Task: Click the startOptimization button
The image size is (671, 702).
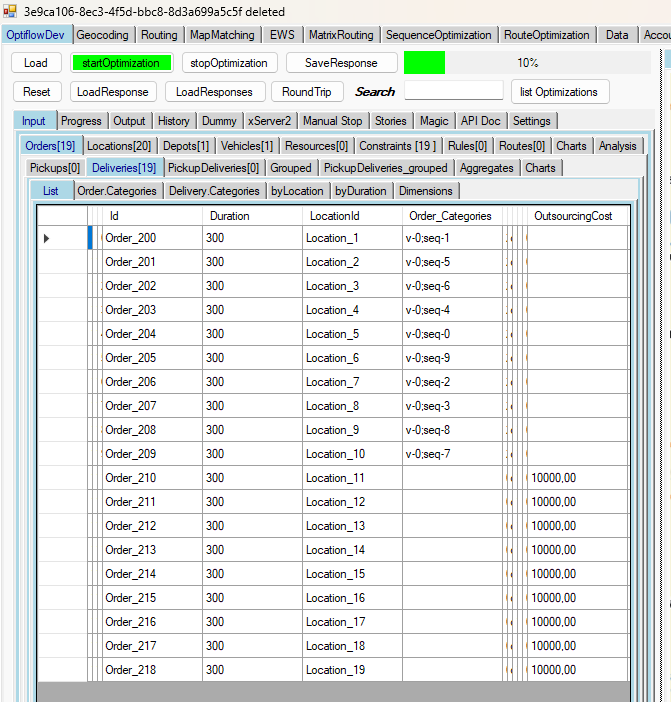Action: [x=121, y=63]
